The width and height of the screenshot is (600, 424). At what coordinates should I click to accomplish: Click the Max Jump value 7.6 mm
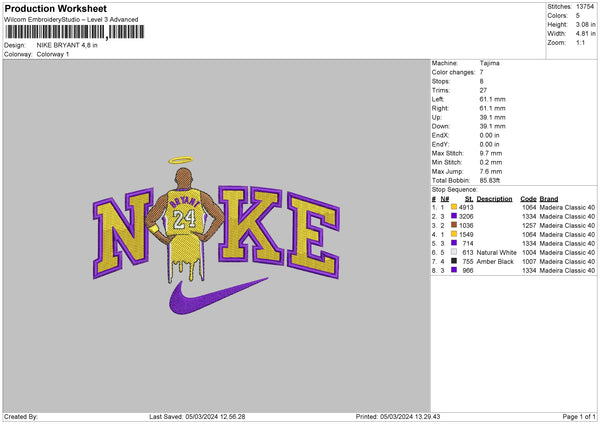491,171
